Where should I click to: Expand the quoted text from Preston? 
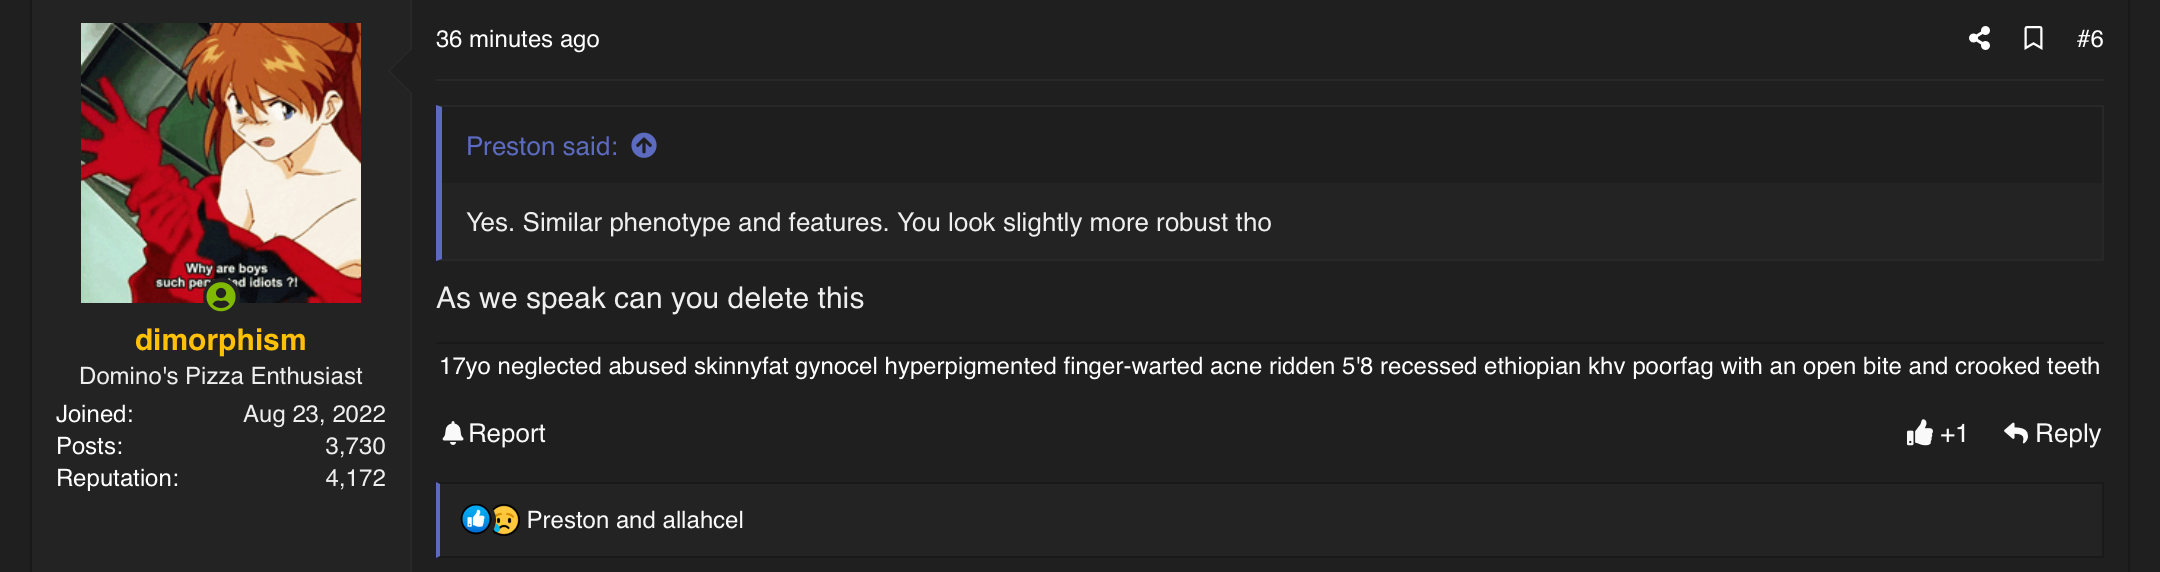[x=868, y=222]
